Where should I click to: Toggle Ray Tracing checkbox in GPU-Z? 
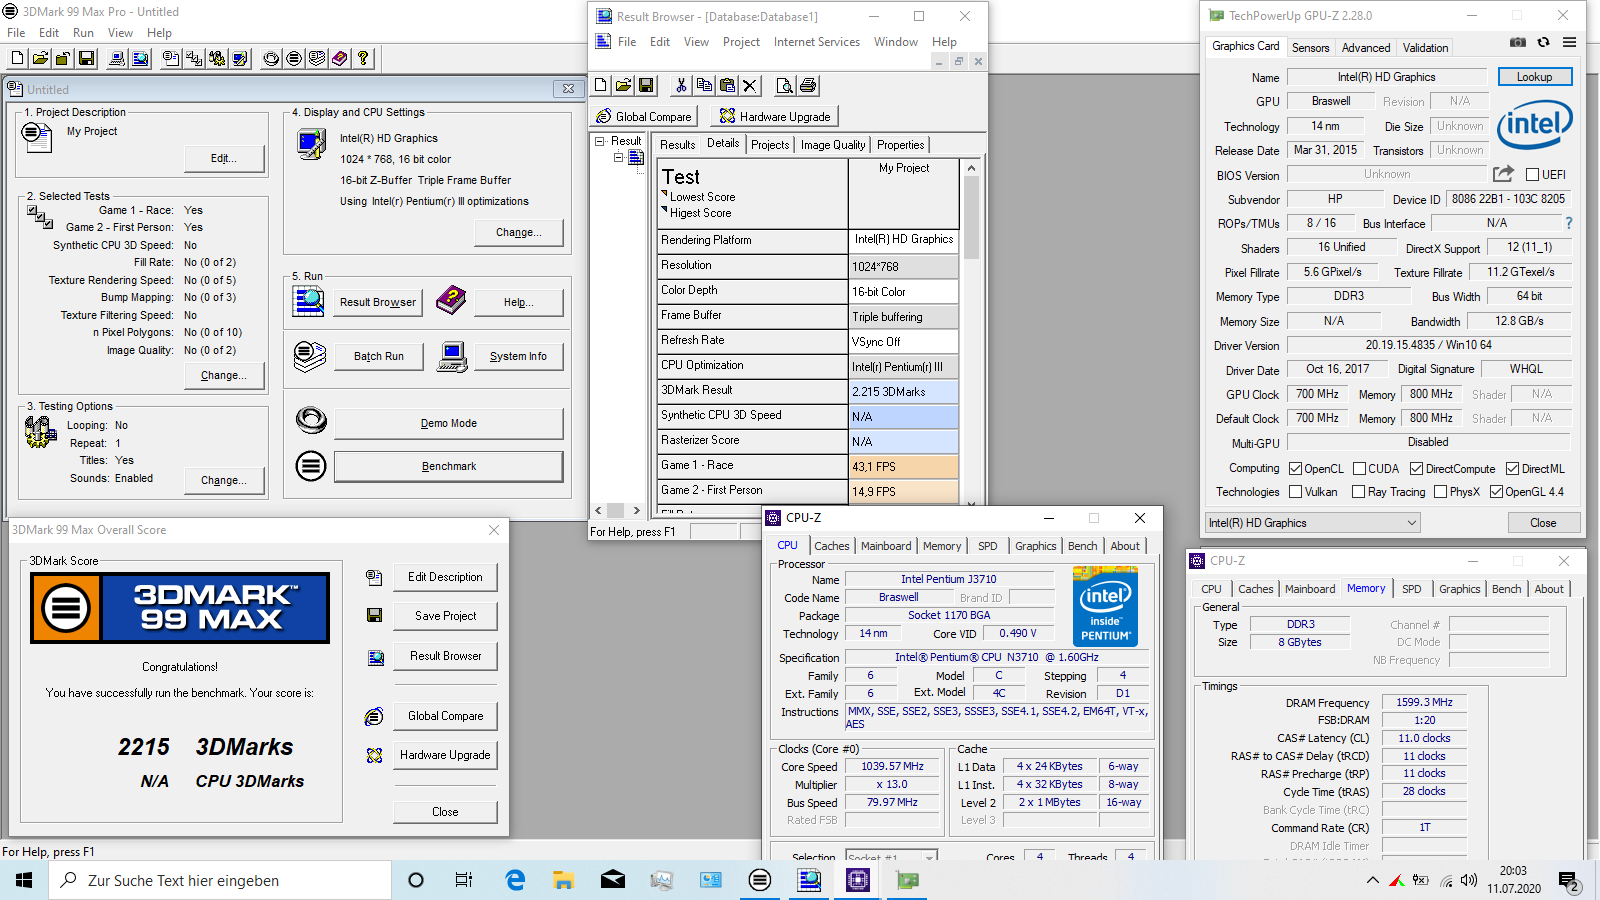tap(1358, 492)
